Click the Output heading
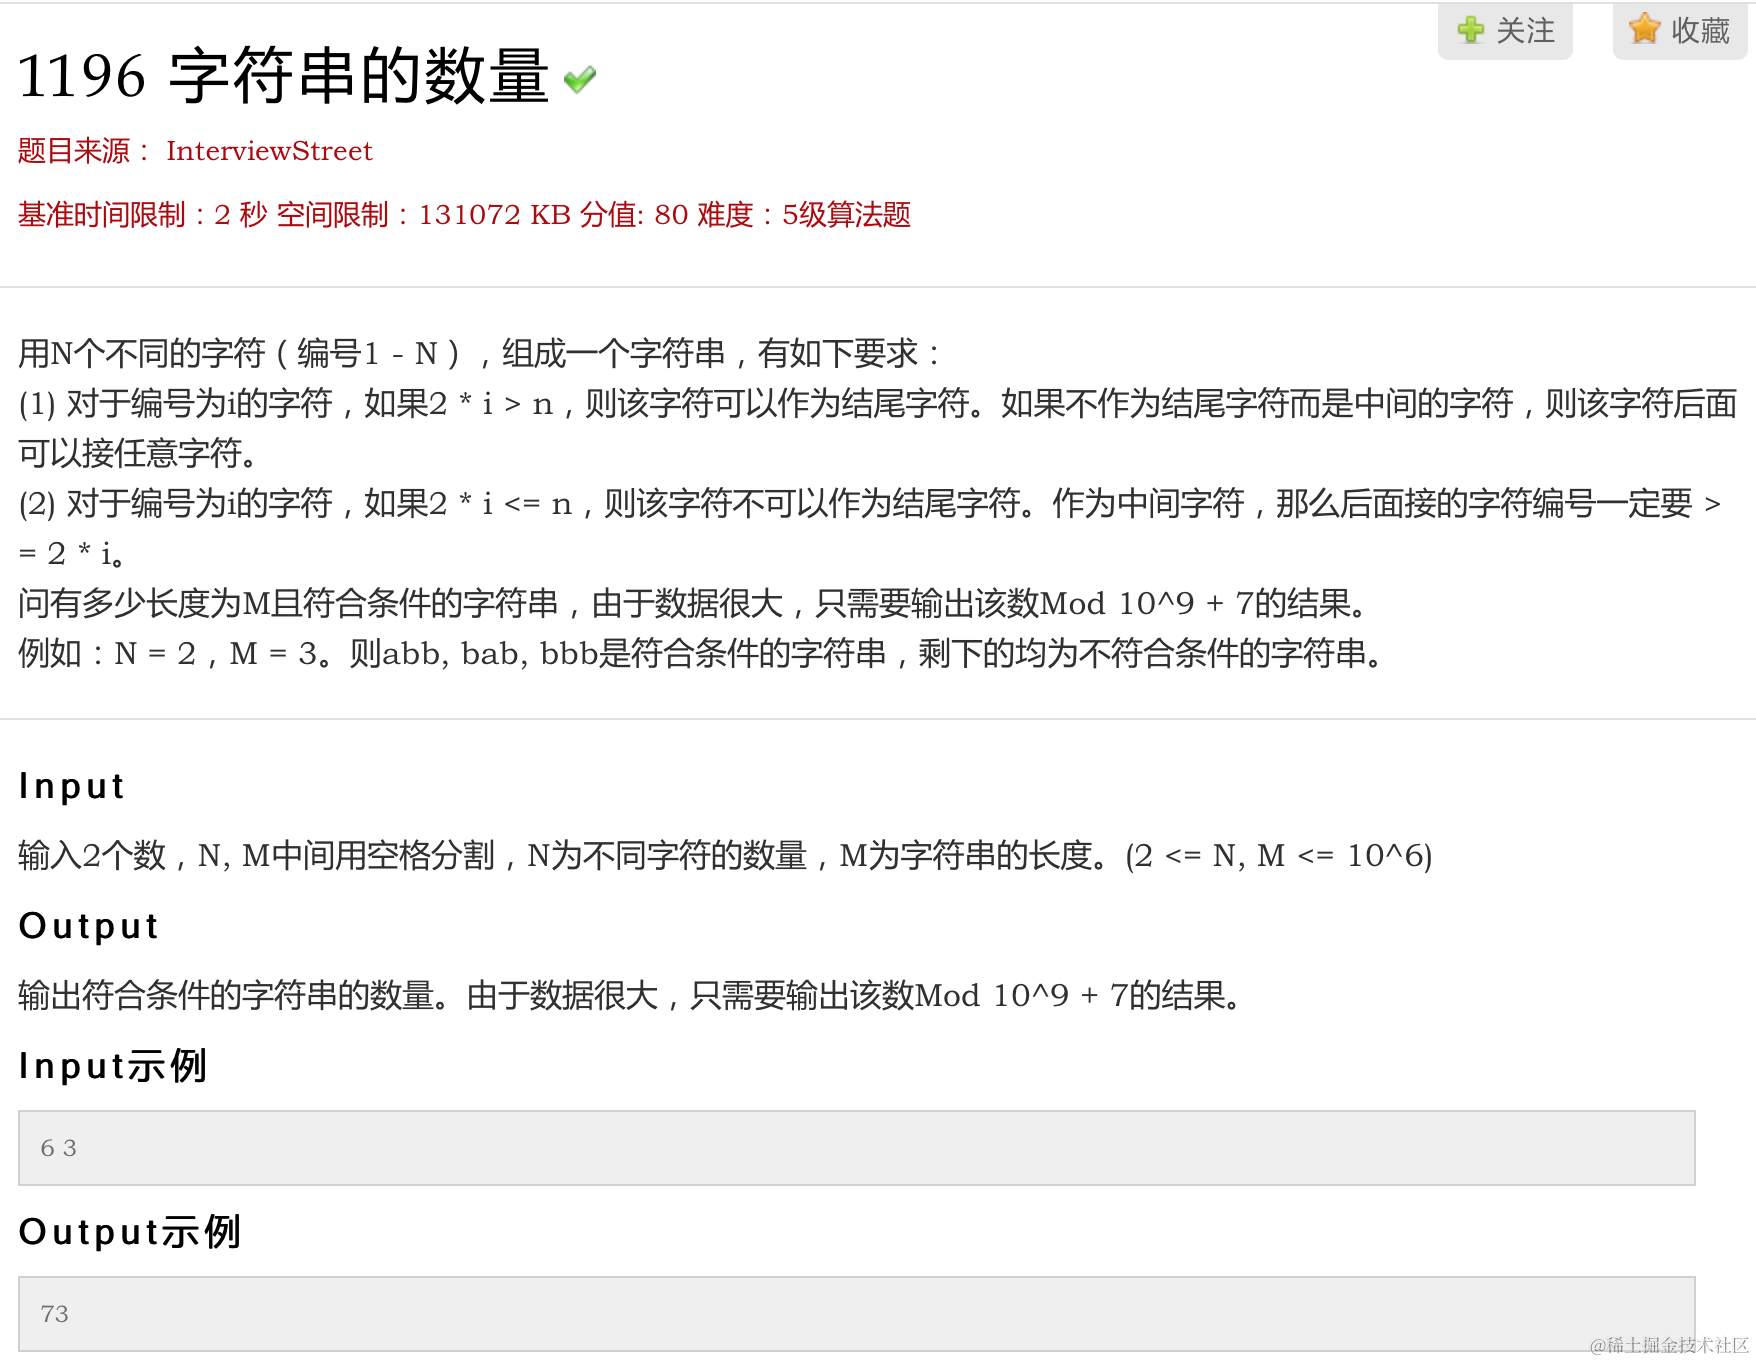1756x1362 pixels. click(89, 927)
